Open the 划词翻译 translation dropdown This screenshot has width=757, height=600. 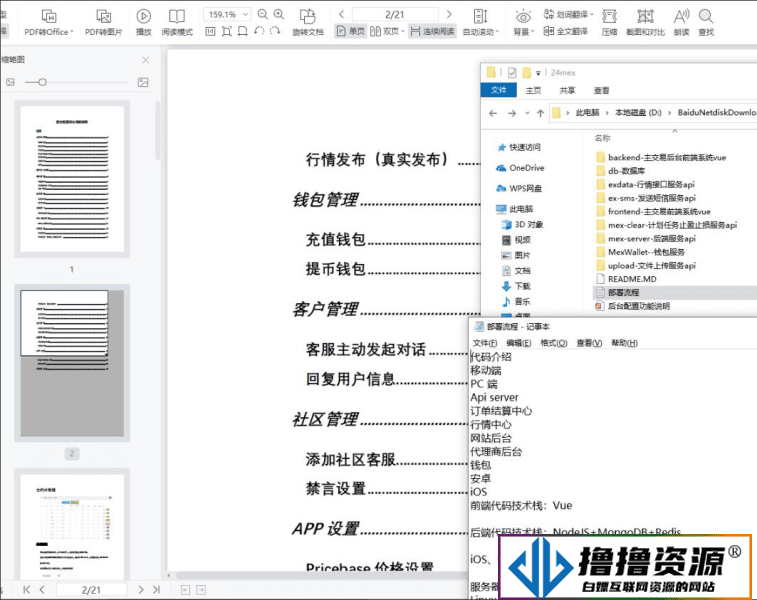click(x=568, y=14)
